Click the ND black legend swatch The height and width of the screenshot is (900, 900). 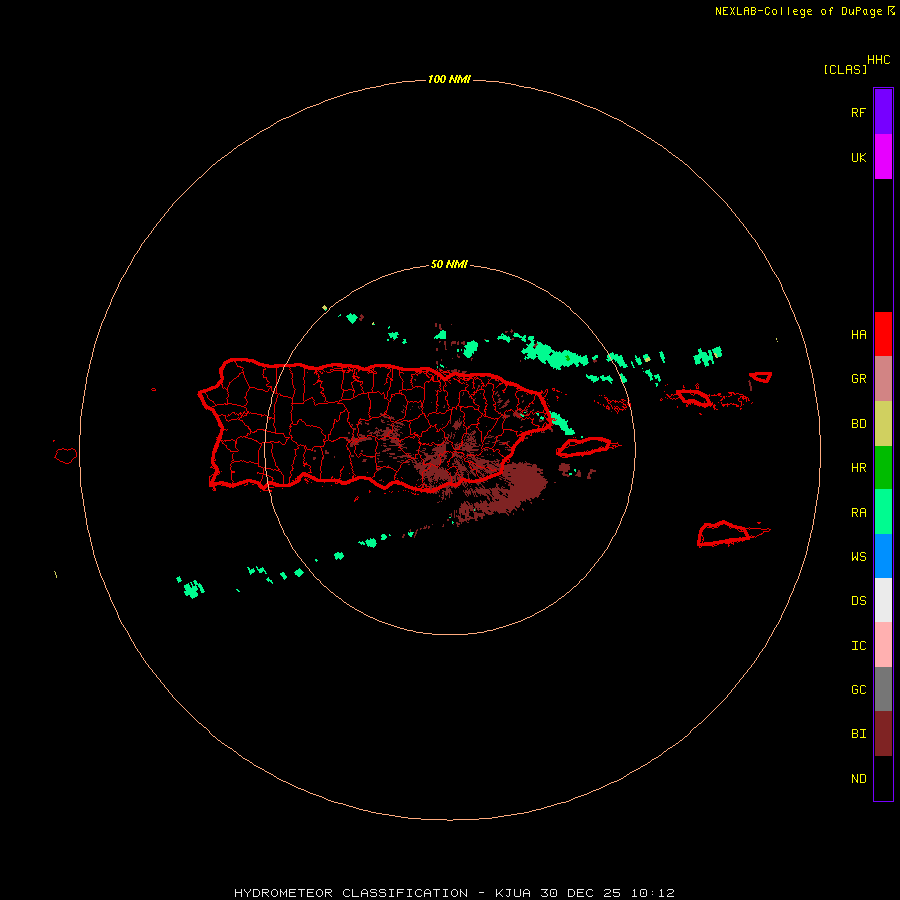point(883,778)
